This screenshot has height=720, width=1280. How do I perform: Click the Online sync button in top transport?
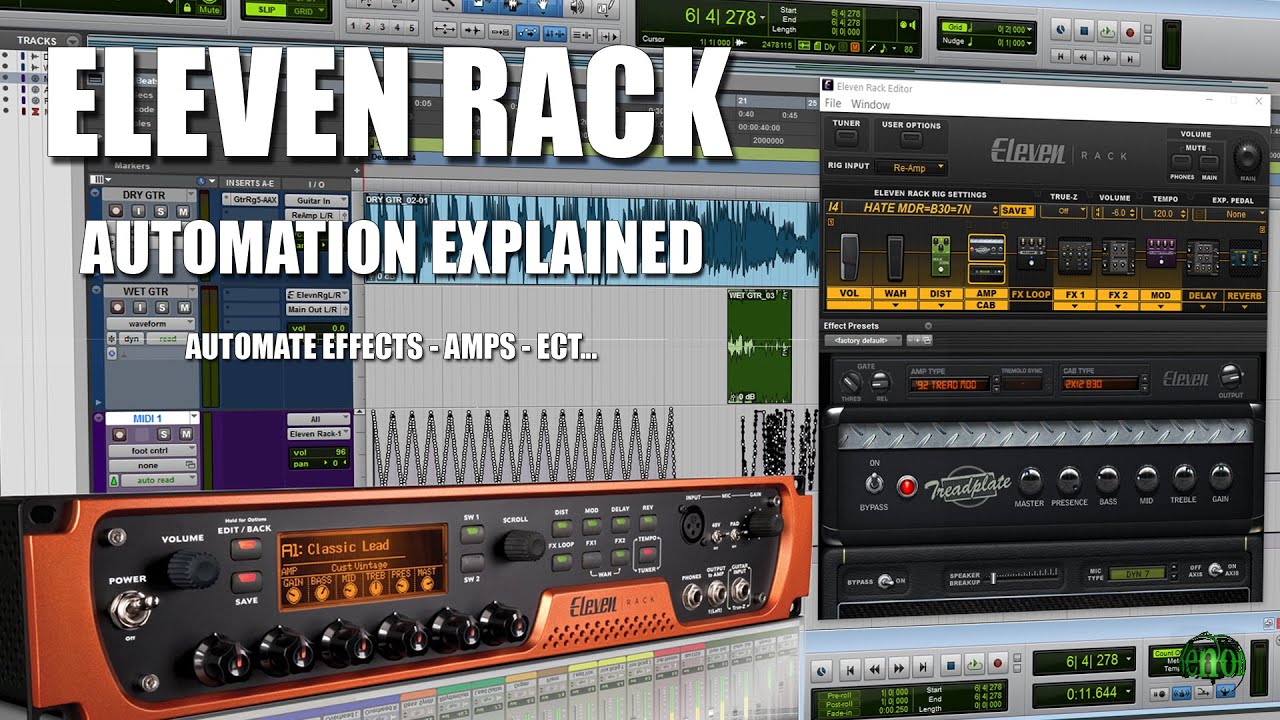point(1059,31)
